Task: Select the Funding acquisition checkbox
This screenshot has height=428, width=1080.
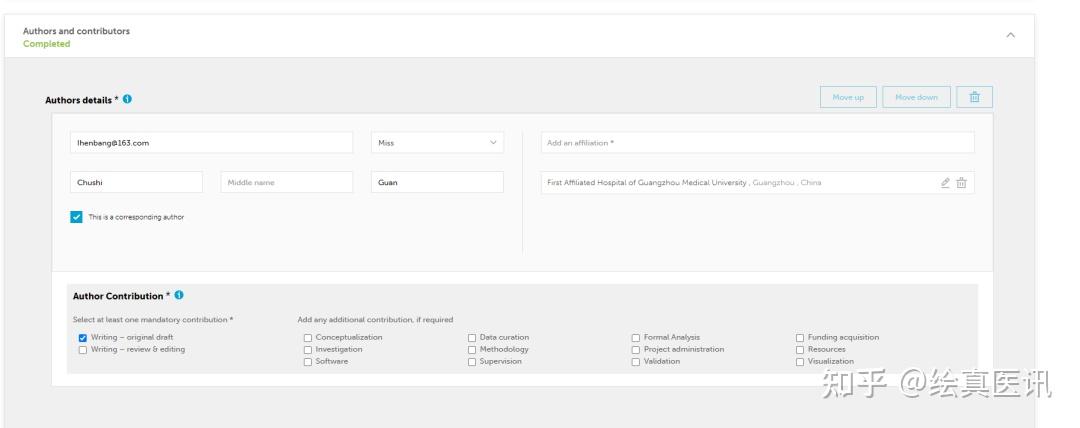Action: pos(800,338)
